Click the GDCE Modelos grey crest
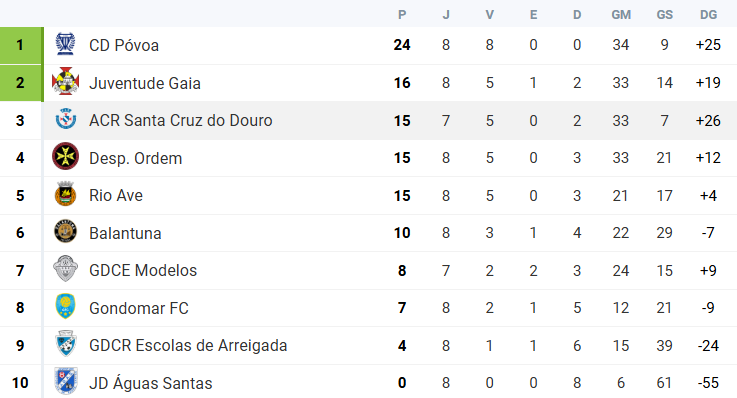 [x=65, y=269]
